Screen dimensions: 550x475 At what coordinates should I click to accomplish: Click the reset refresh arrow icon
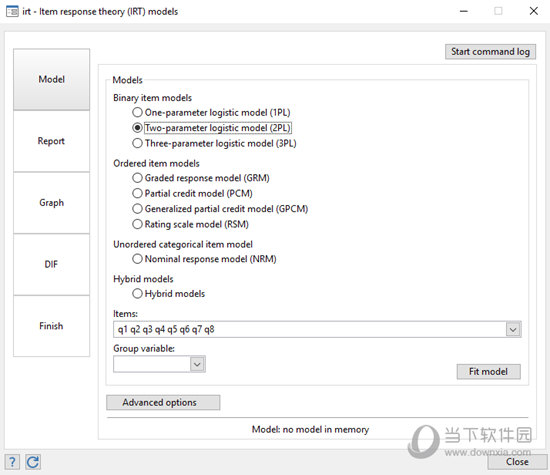coord(33,462)
